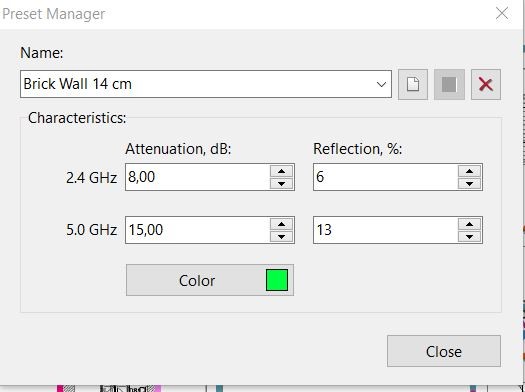Open the Name preset dropdown arrow
525x392 pixels.
381,84
